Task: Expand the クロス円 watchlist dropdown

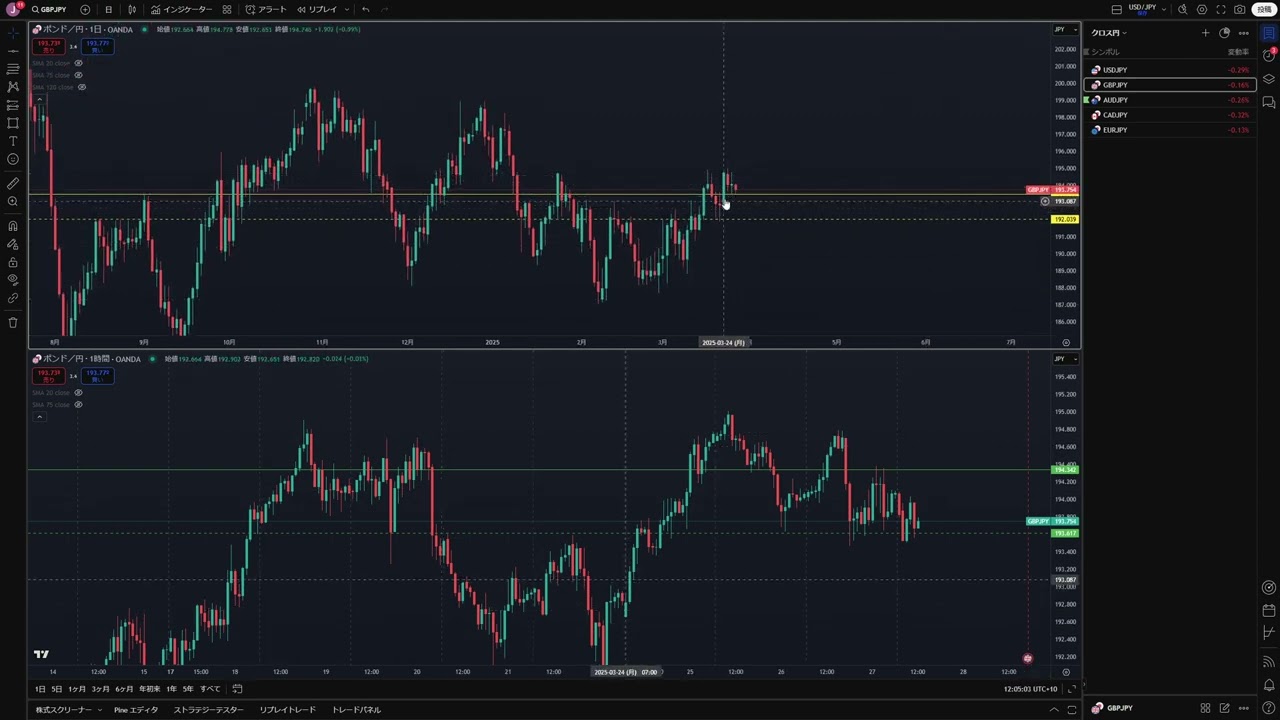Action: pos(1109,33)
